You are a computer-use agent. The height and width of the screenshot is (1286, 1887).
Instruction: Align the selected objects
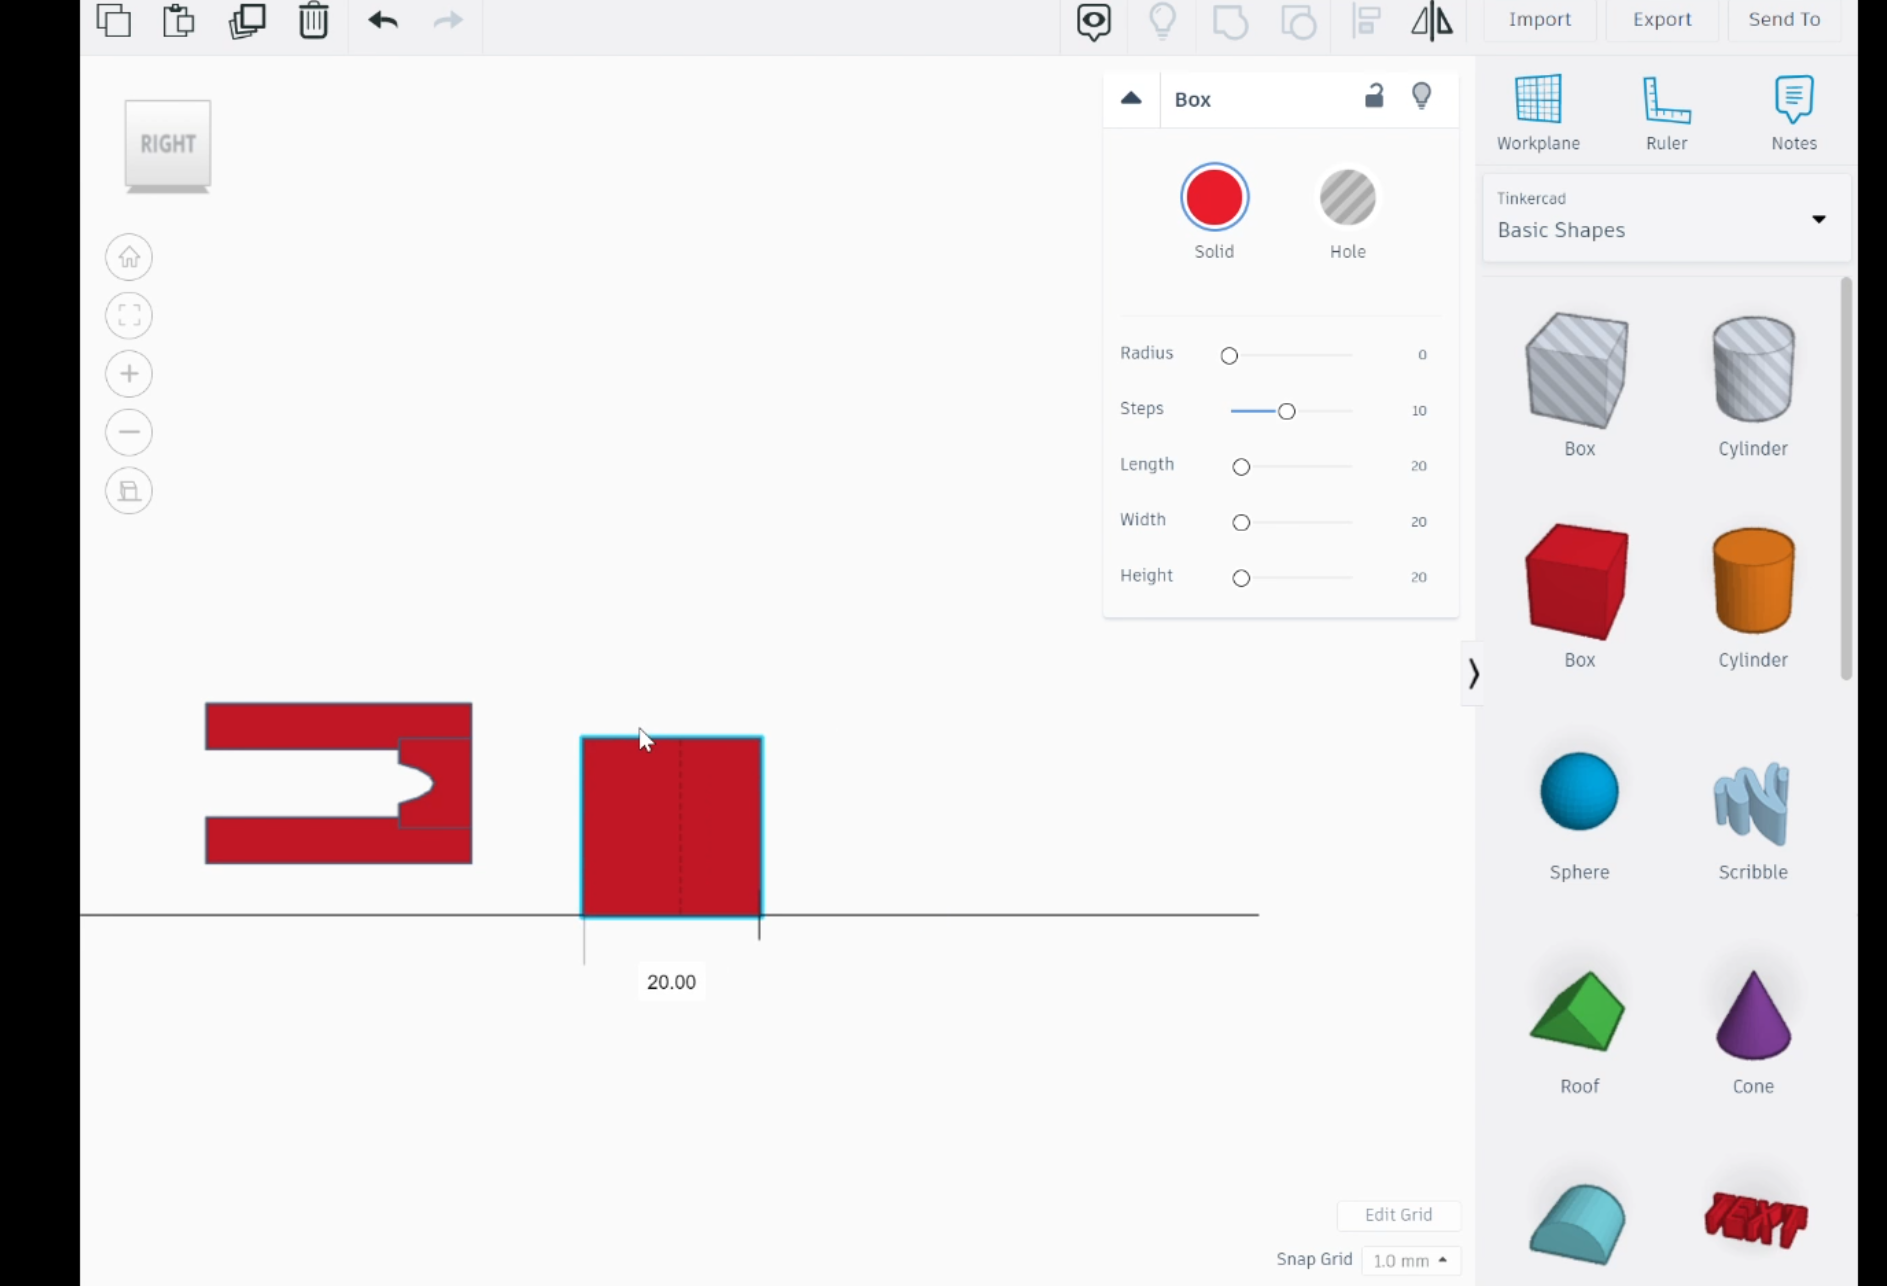(1366, 20)
